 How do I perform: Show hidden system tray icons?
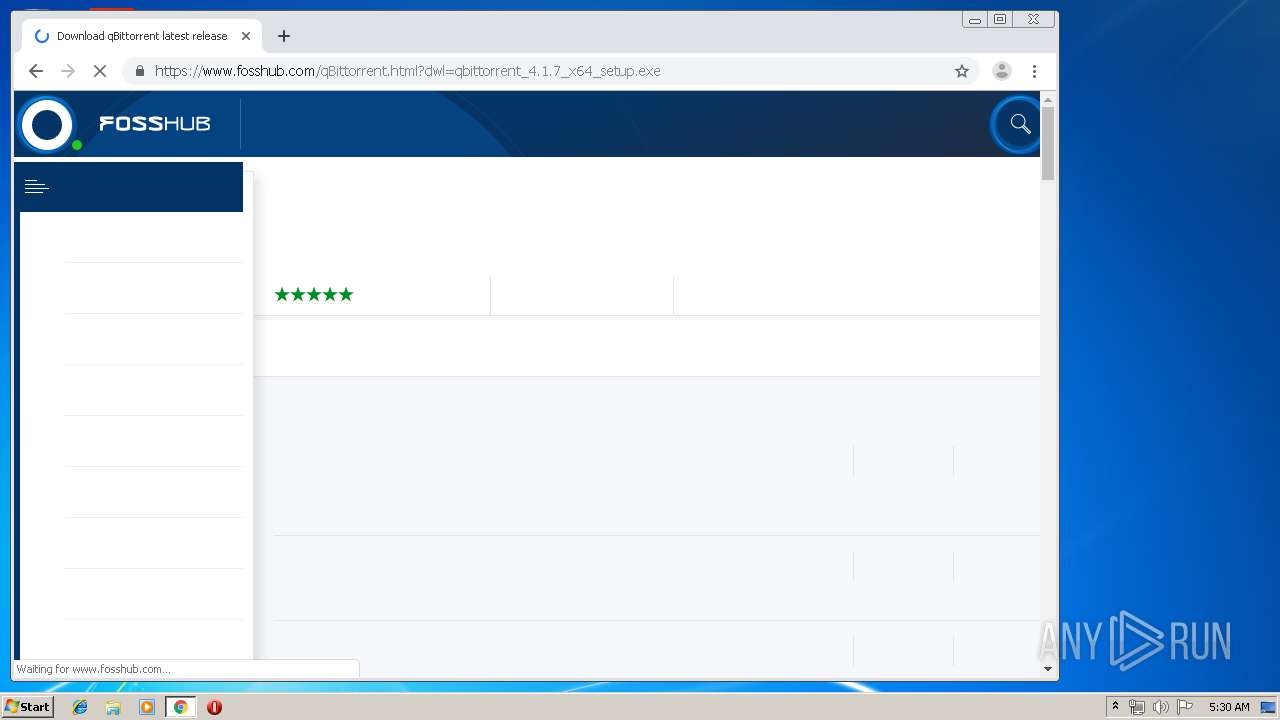1115,707
